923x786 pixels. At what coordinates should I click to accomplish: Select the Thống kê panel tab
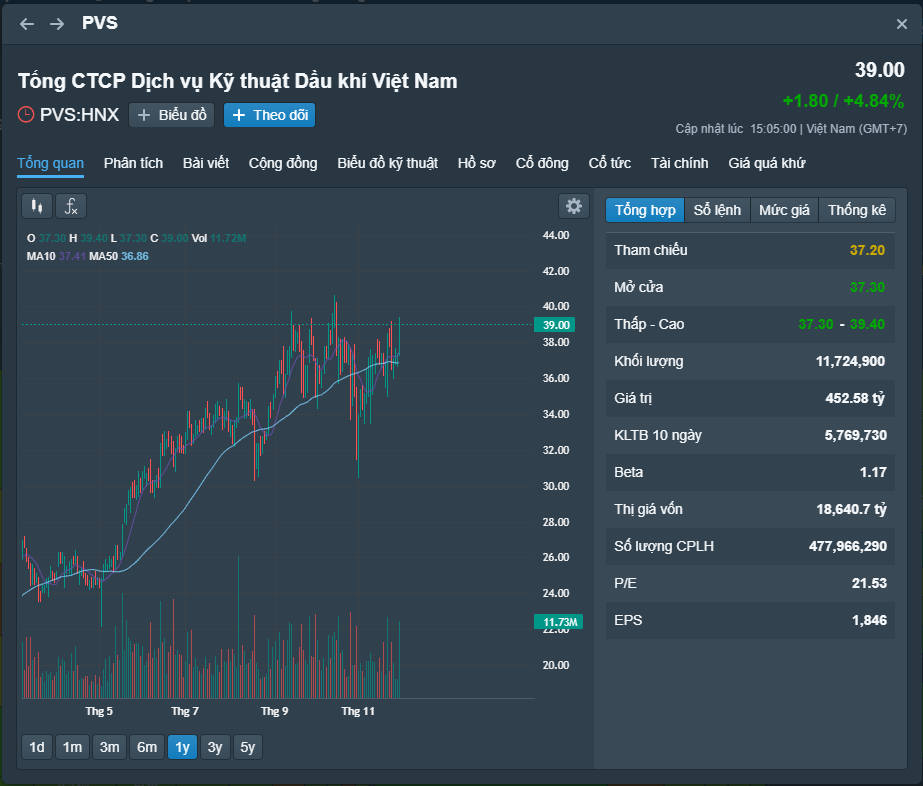[856, 210]
